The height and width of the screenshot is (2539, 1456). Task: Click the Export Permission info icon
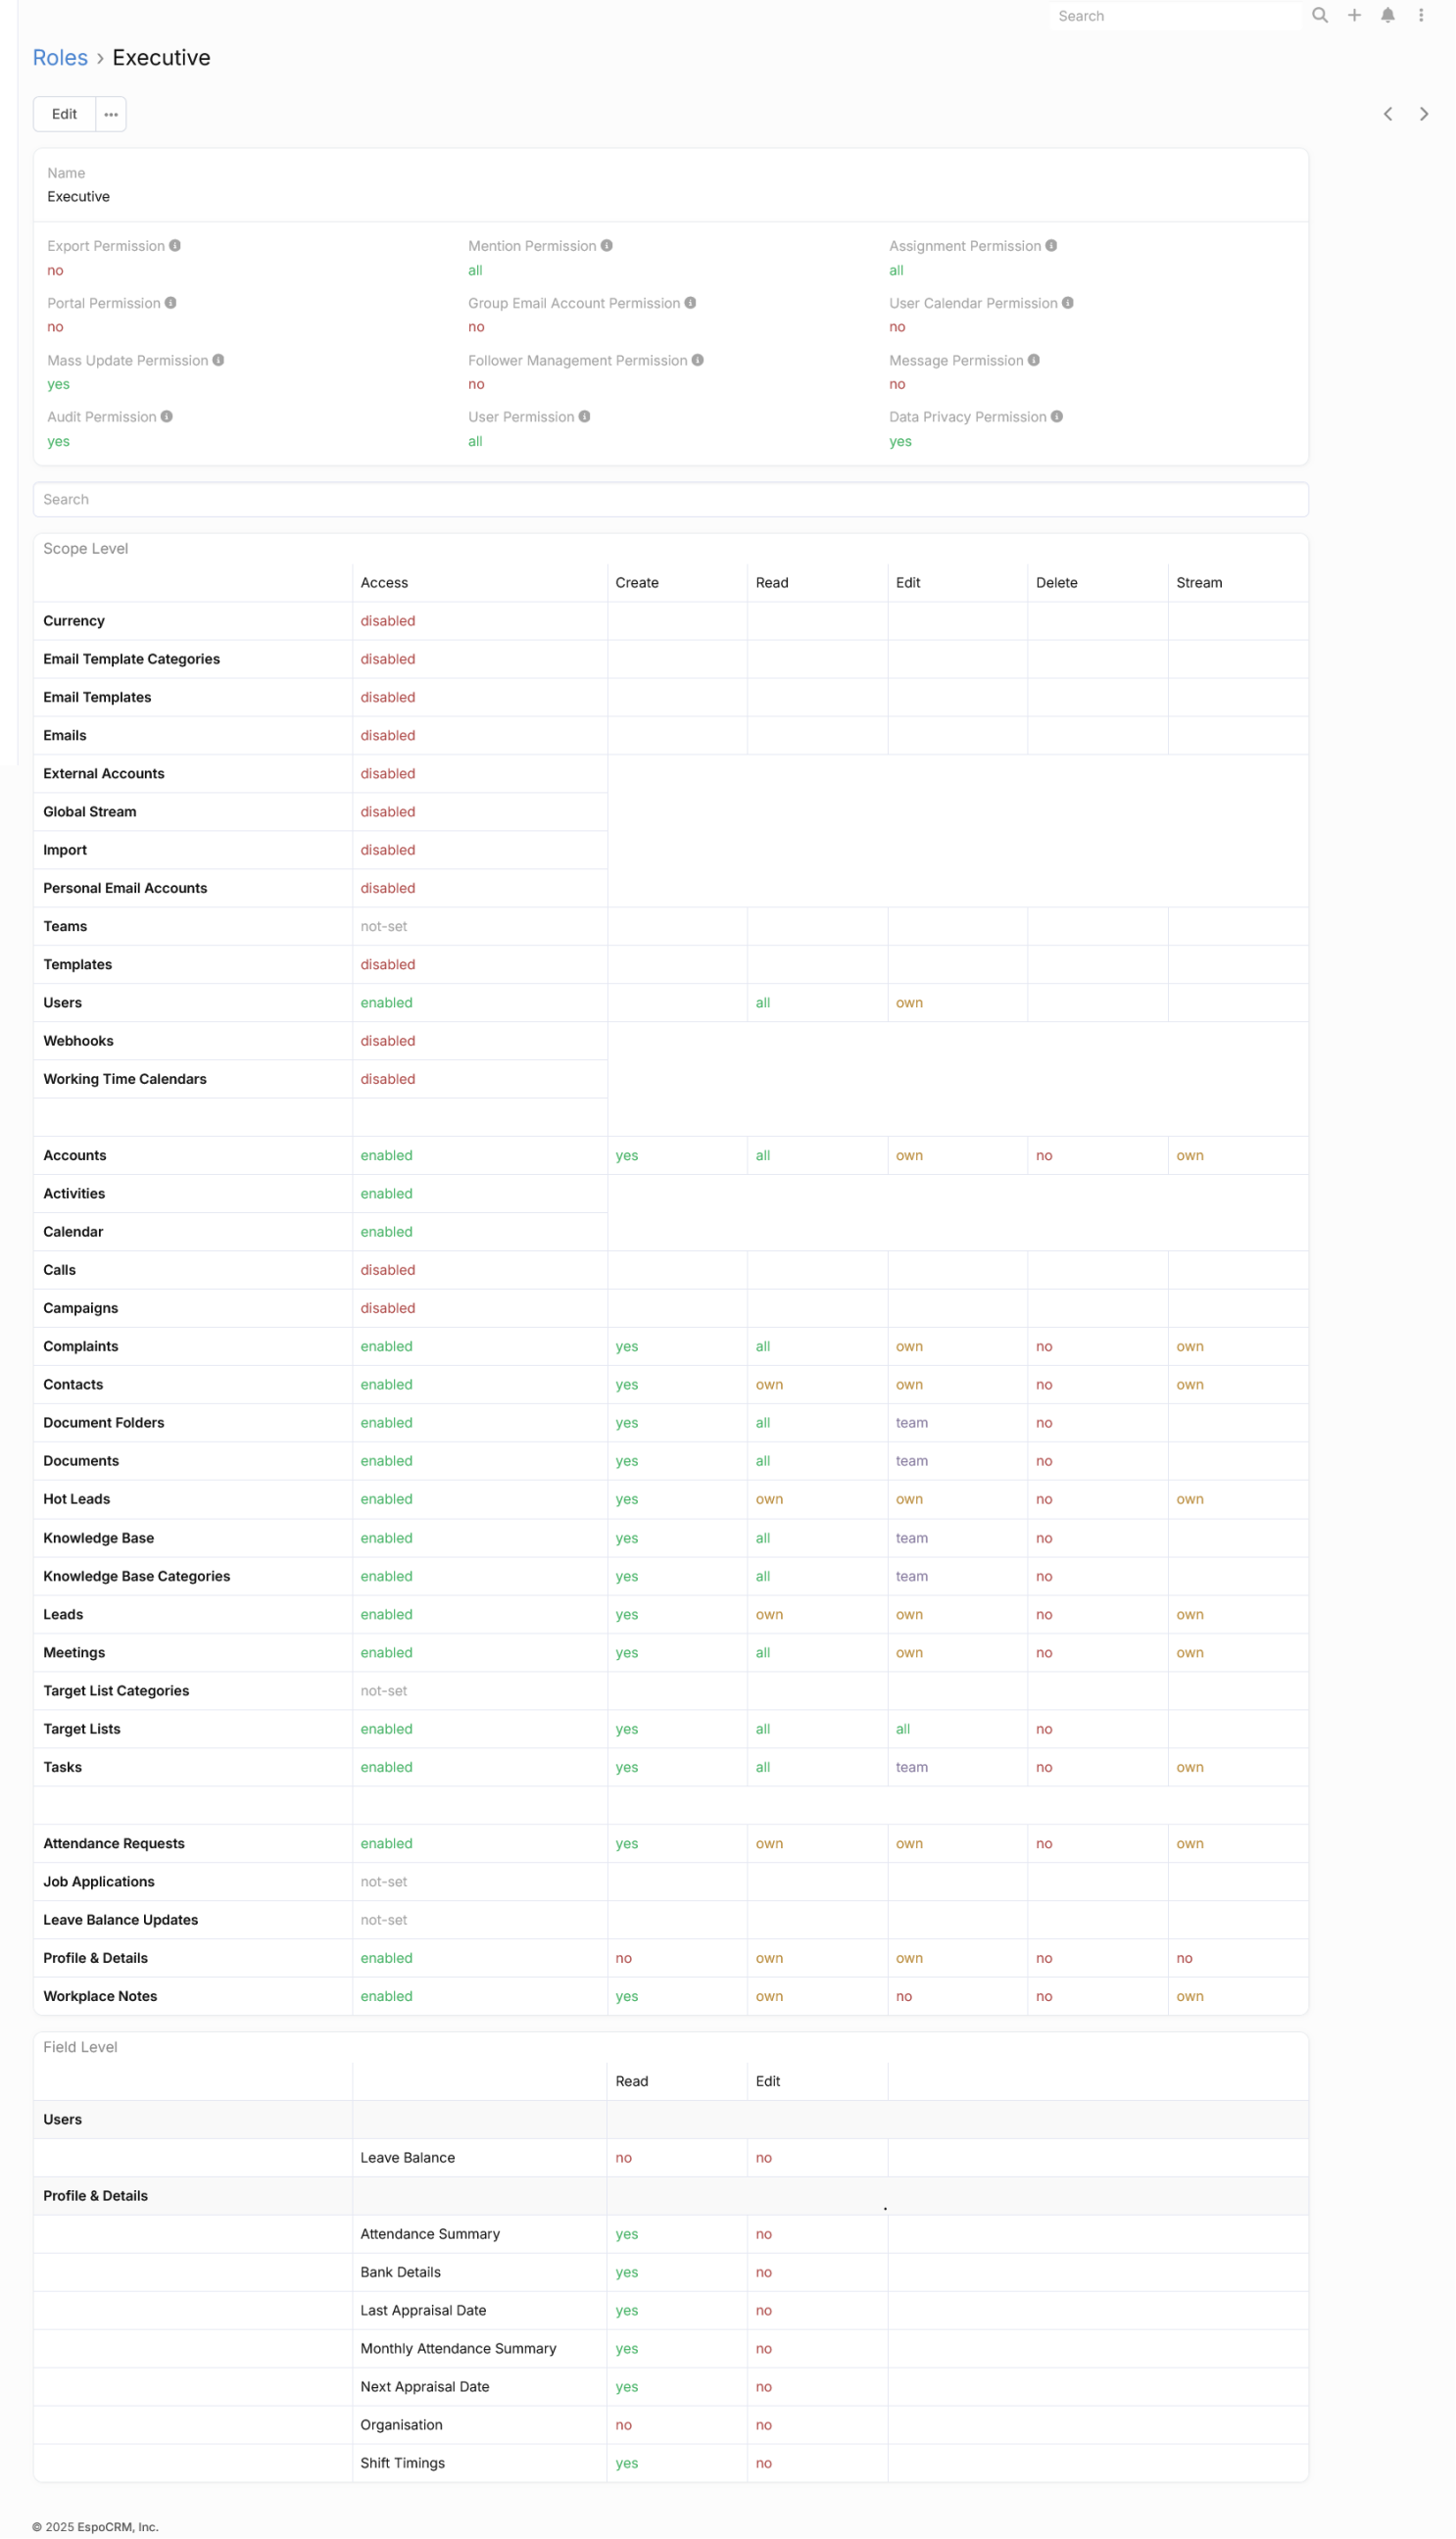[175, 246]
